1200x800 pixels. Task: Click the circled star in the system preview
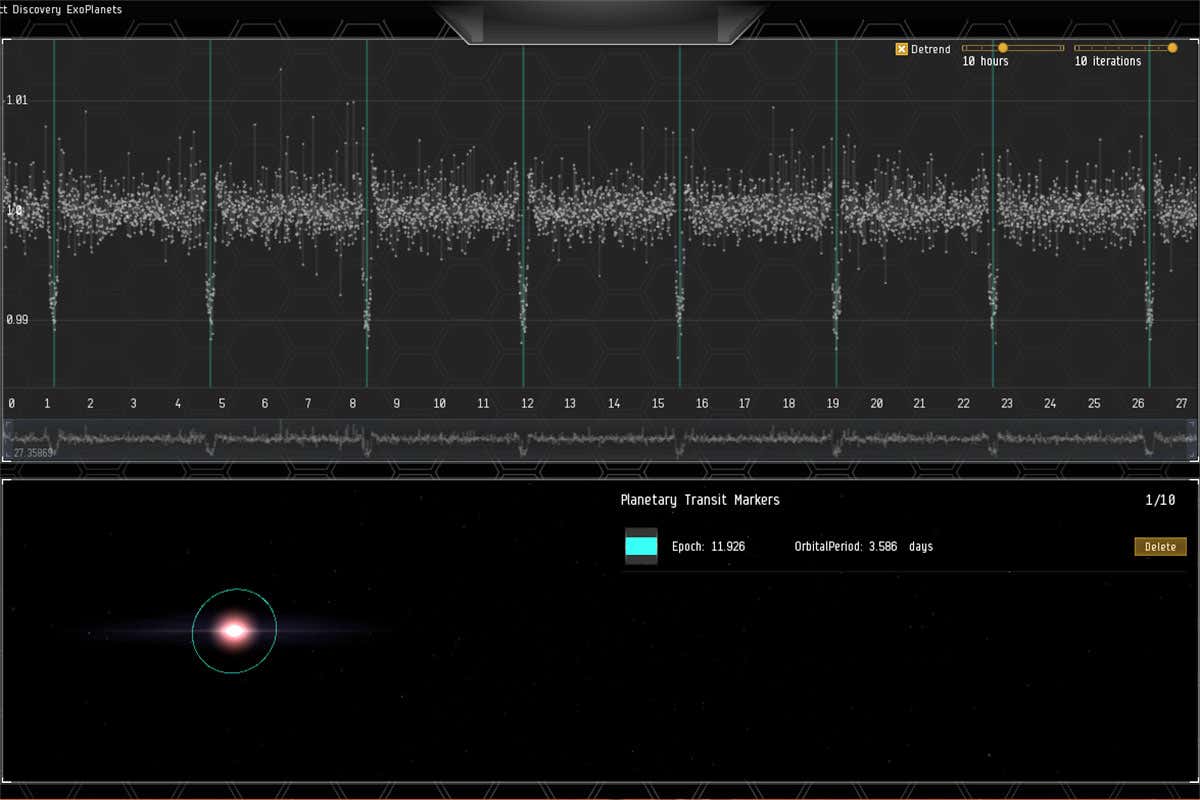pyautogui.click(x=234, y=629)
